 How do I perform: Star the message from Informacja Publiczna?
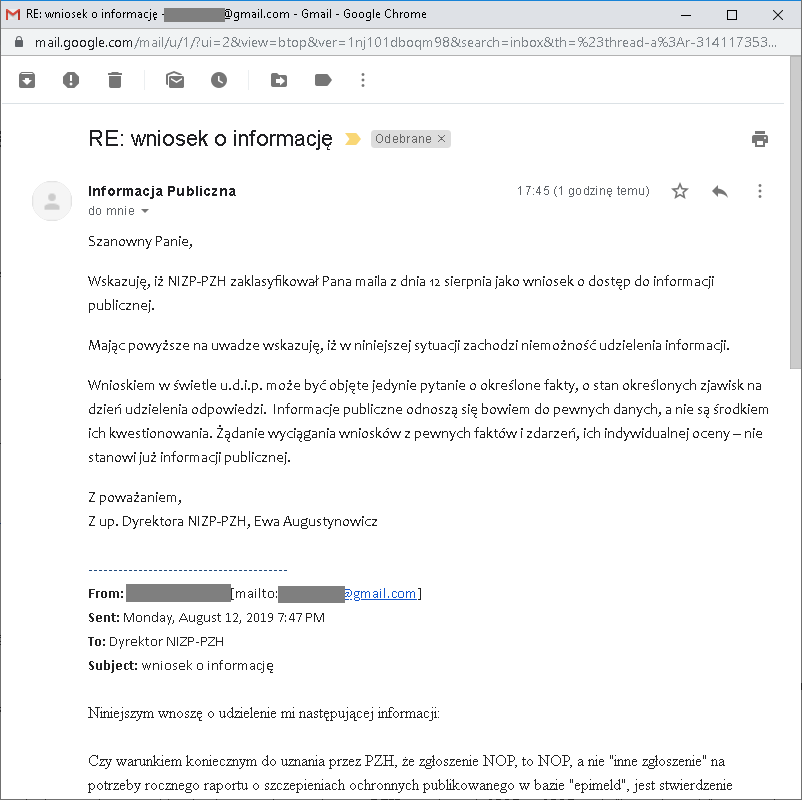tap(680, 191)
